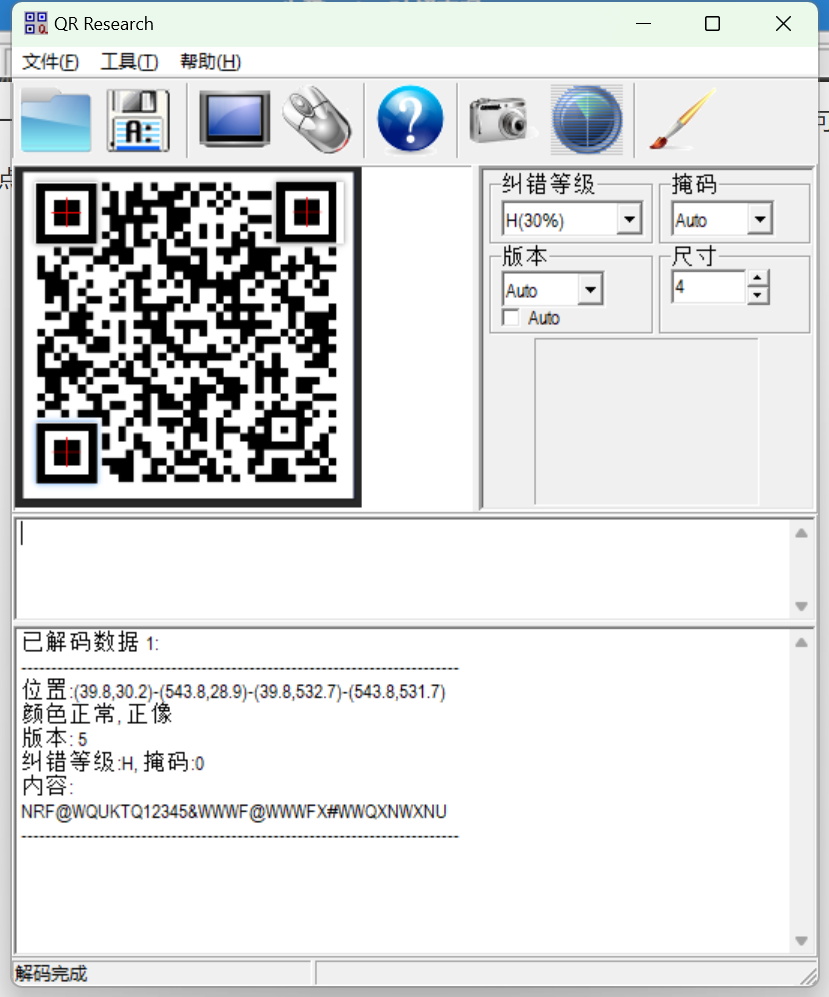
Task: Click the 颜色正常, 正像 line
Action: [x=97, y=714]
